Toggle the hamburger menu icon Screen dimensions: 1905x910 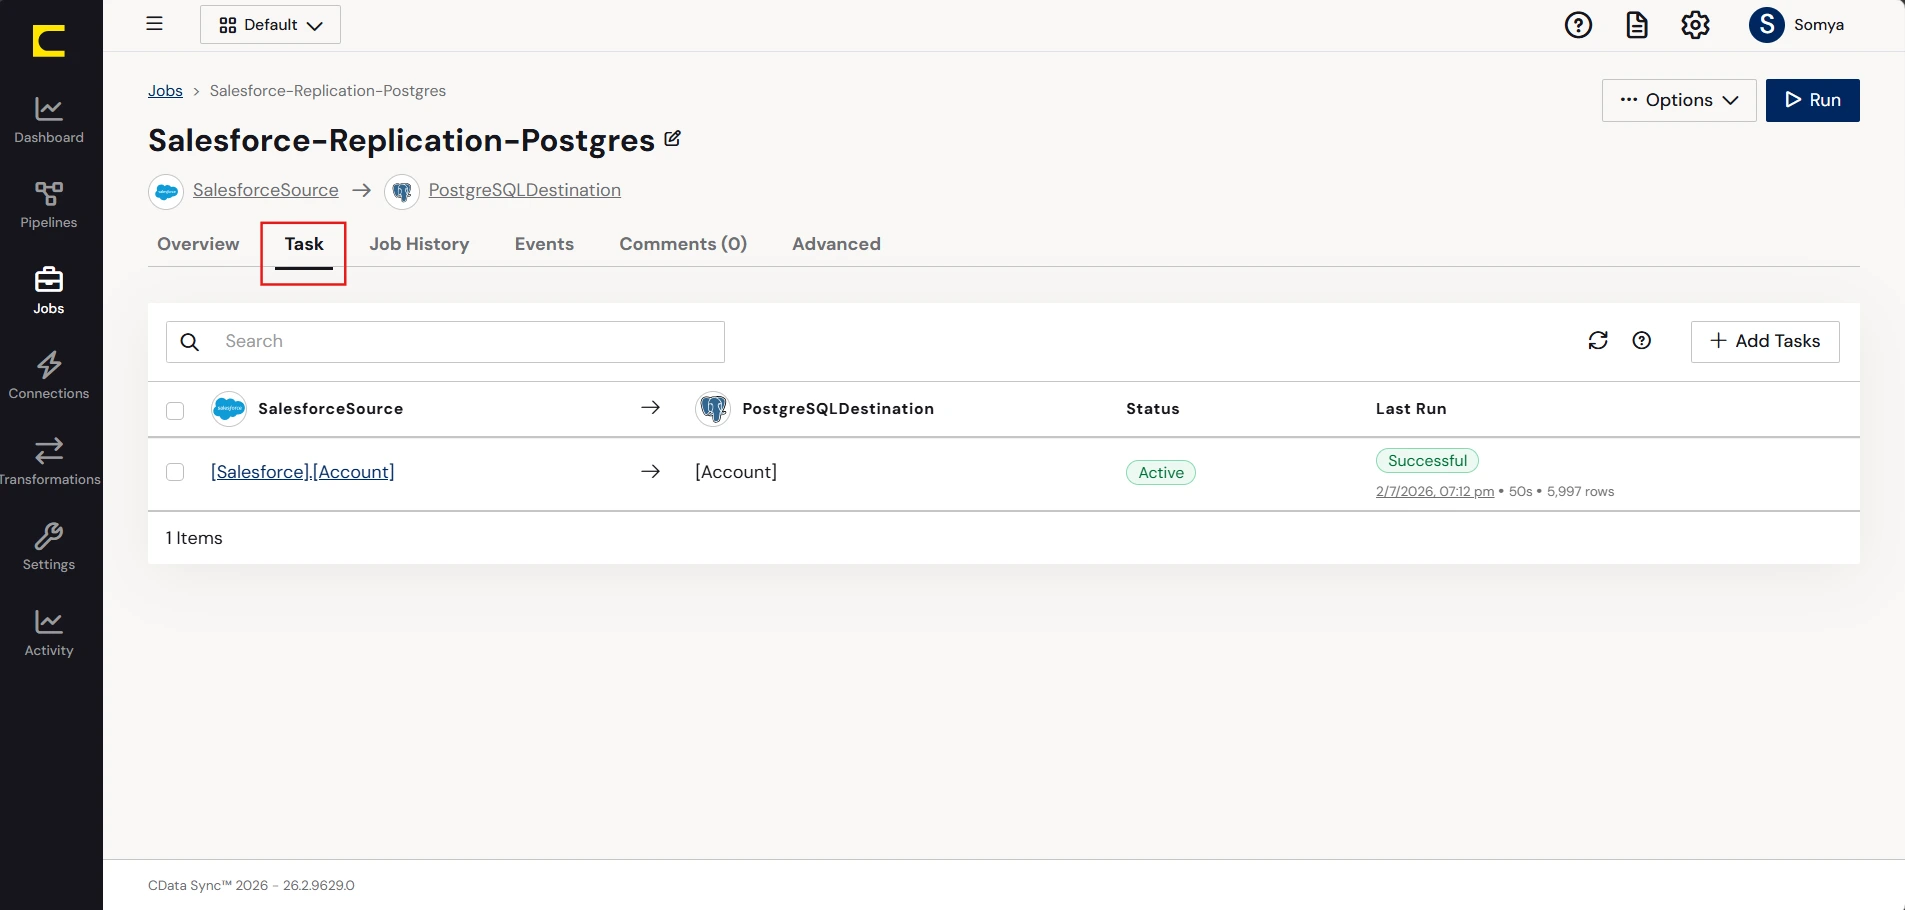pyautogui.click(x=154, y=24)
